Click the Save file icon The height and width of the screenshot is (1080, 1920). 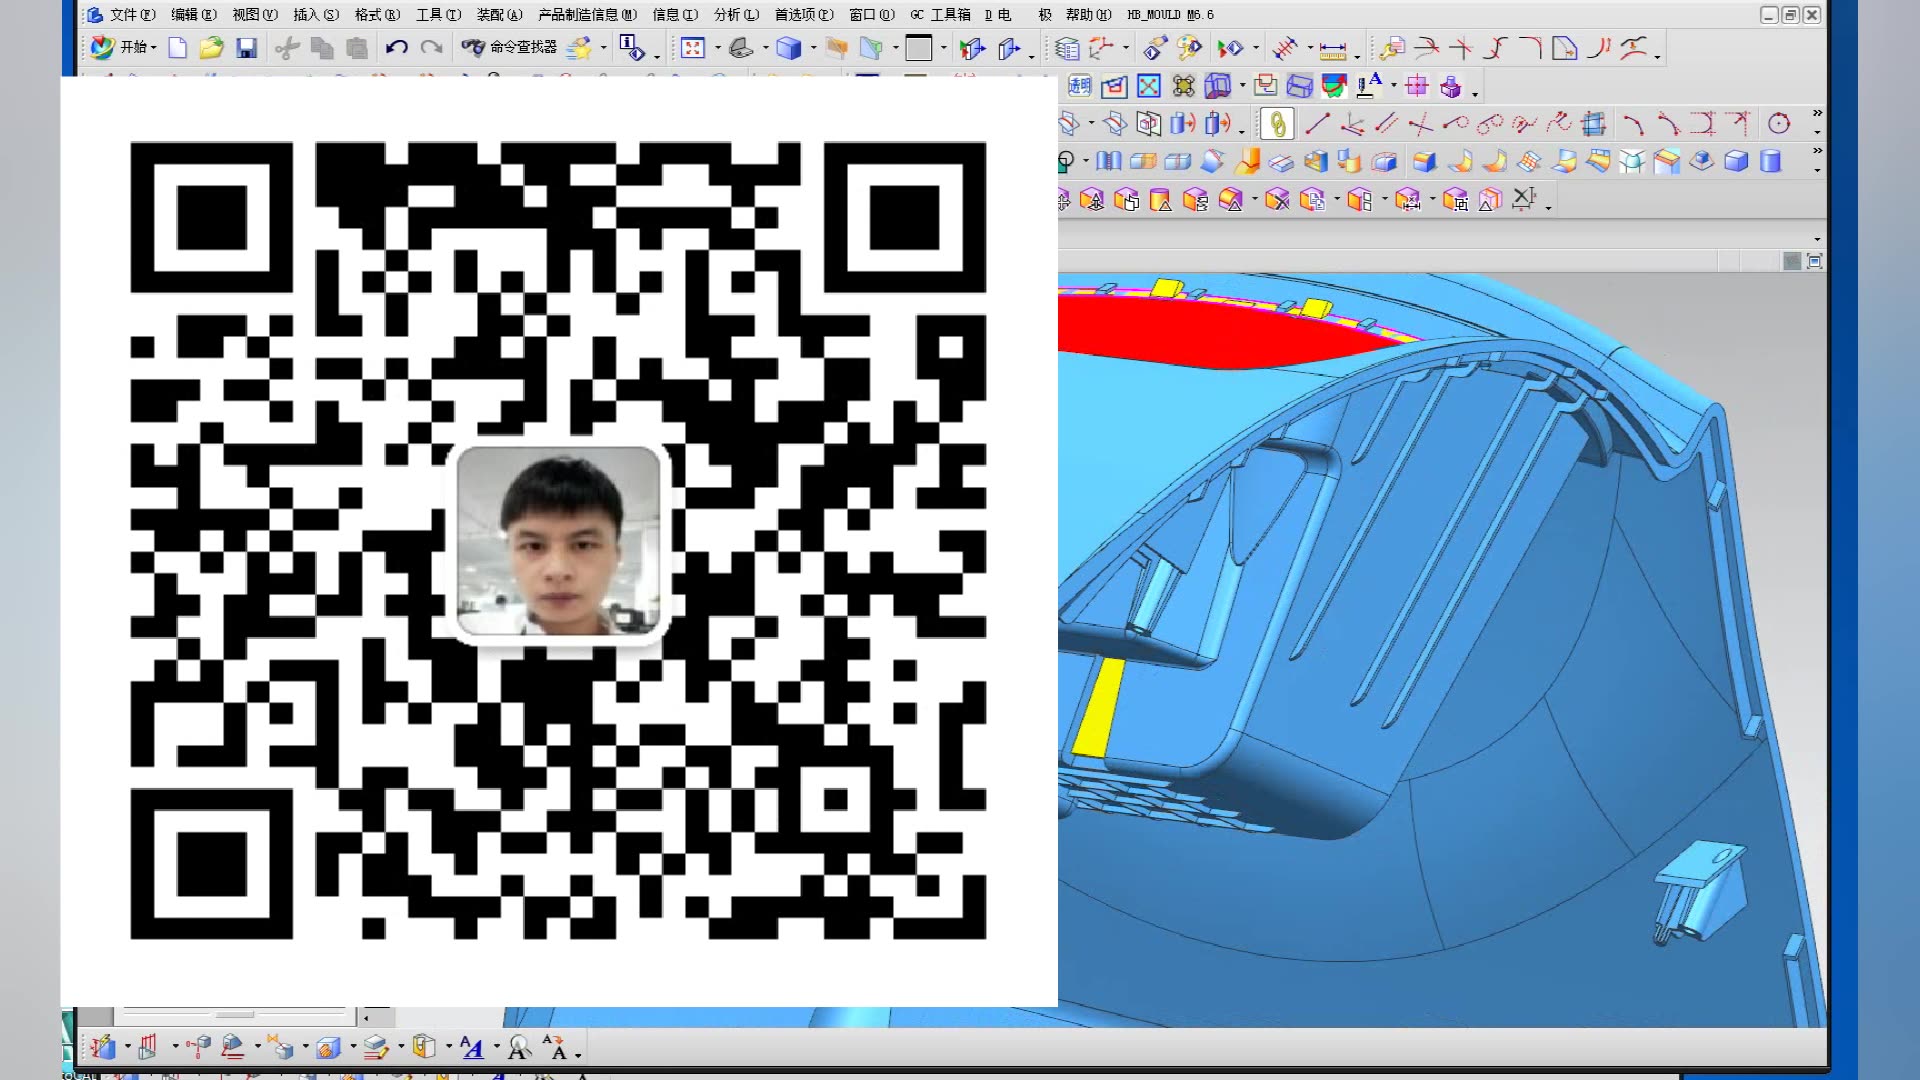[246, 48]
